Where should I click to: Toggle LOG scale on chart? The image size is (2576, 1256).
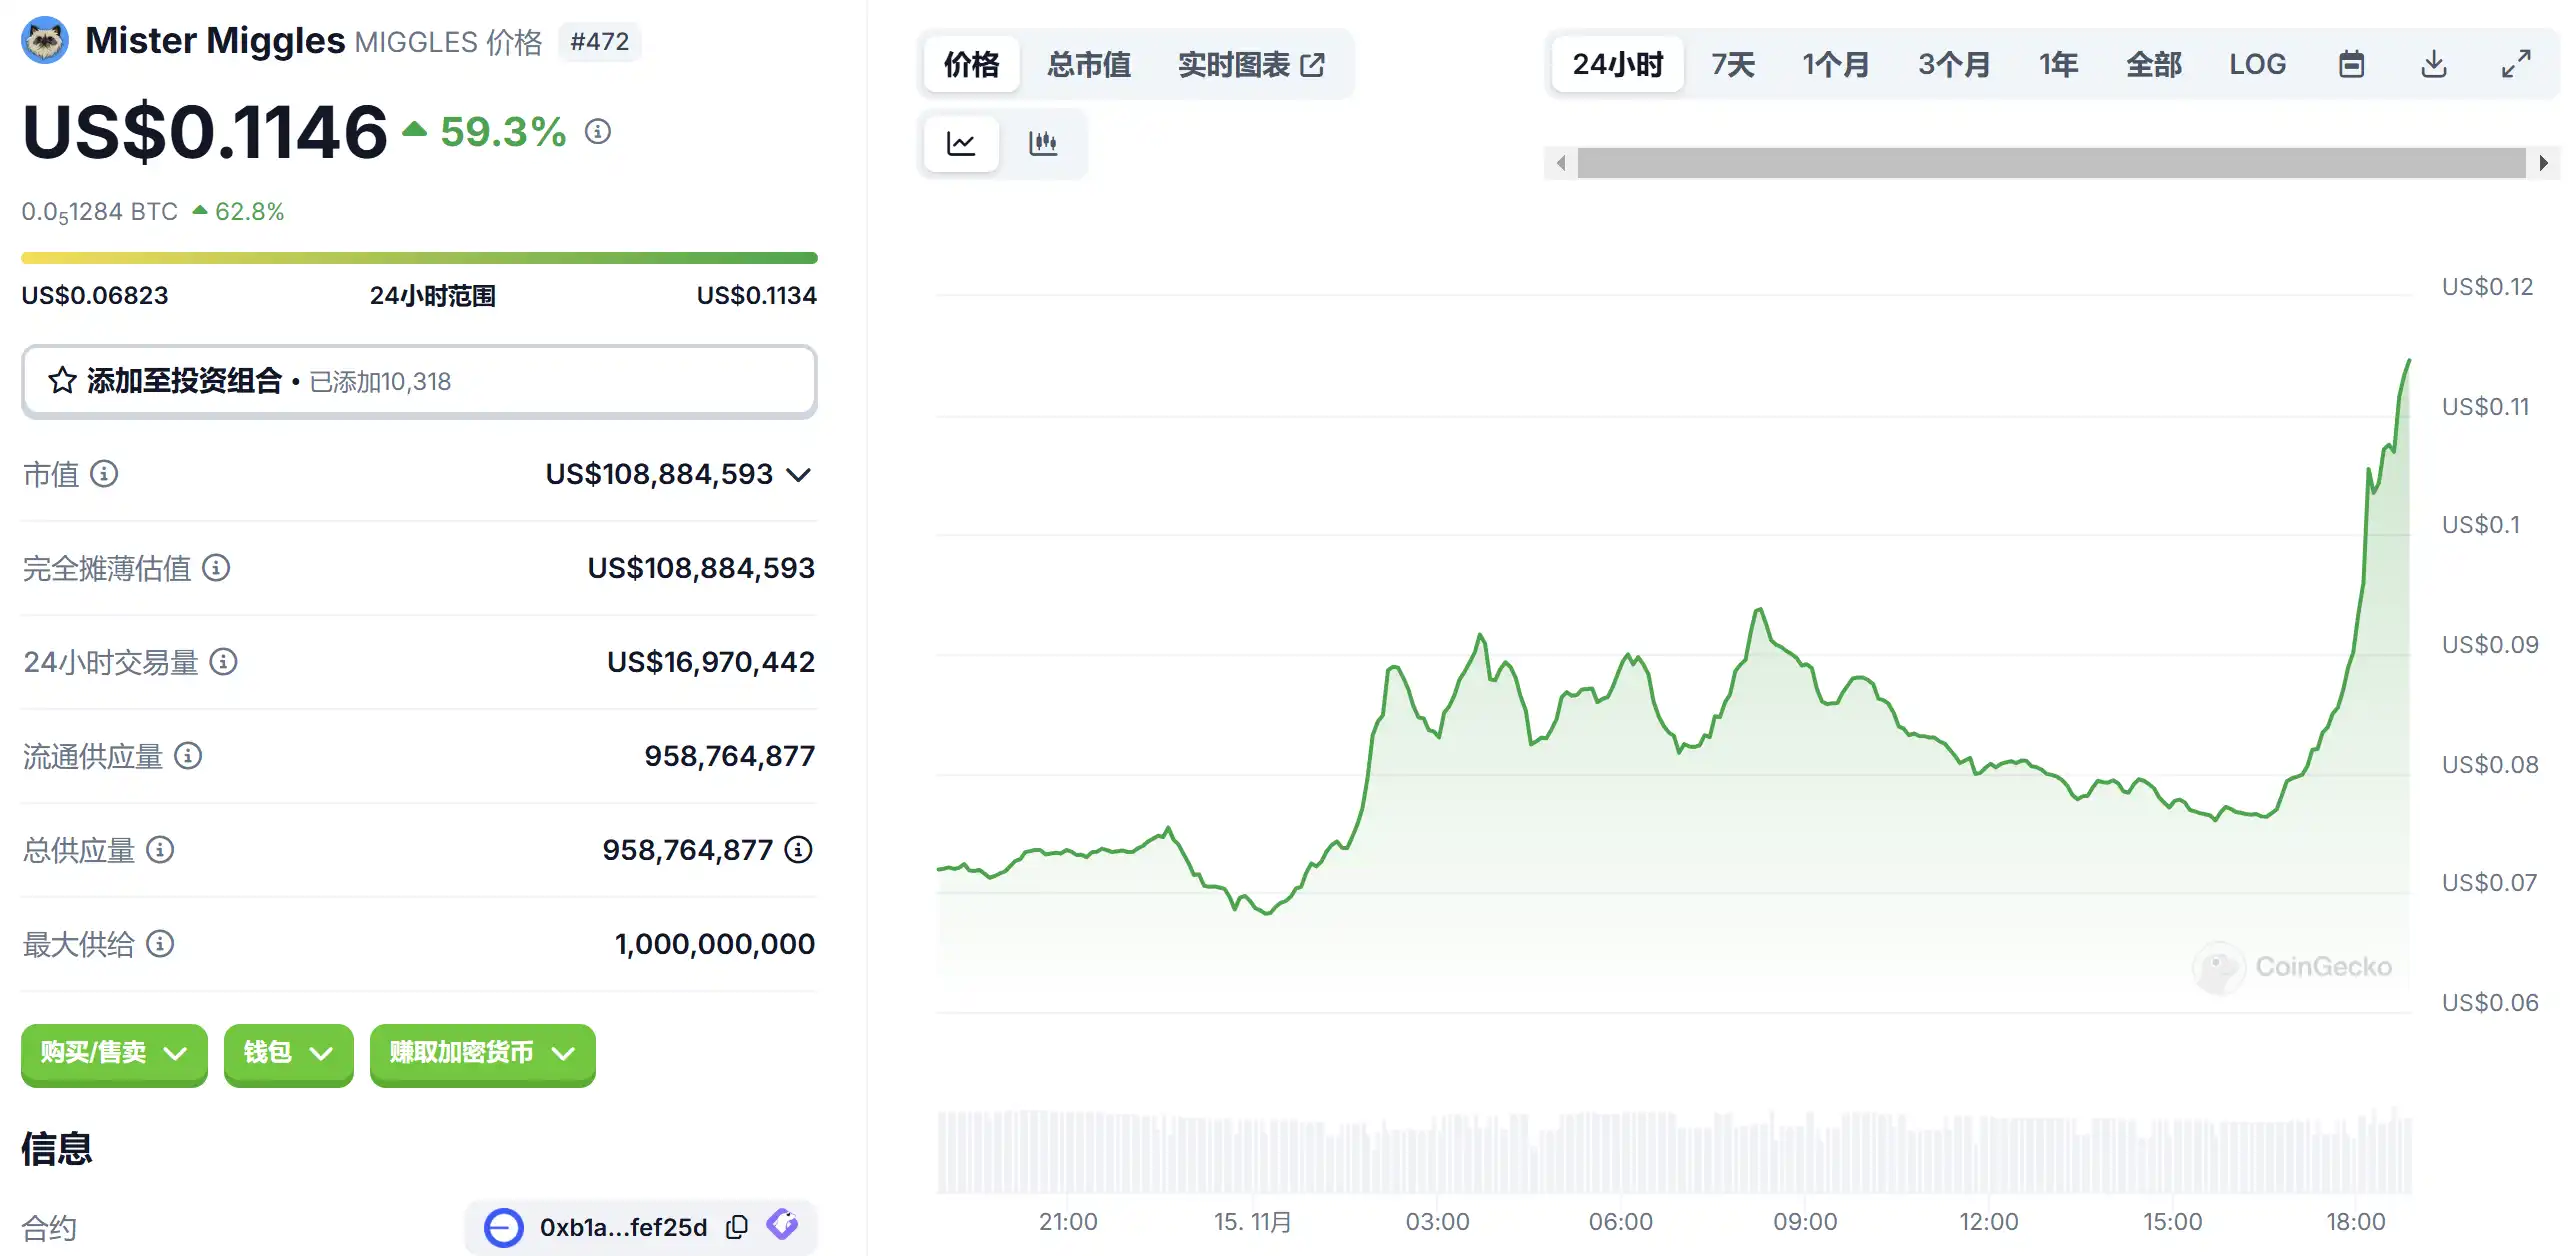[2257, 64]
